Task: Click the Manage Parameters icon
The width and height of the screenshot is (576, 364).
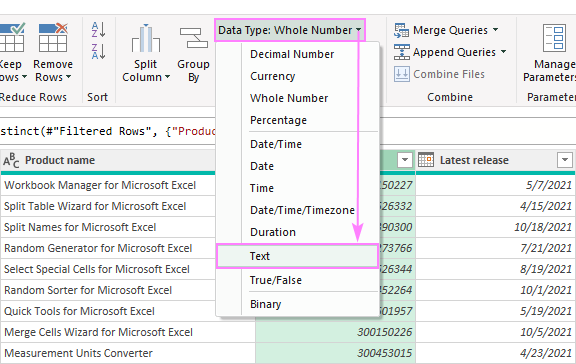Action: point(554,38)
